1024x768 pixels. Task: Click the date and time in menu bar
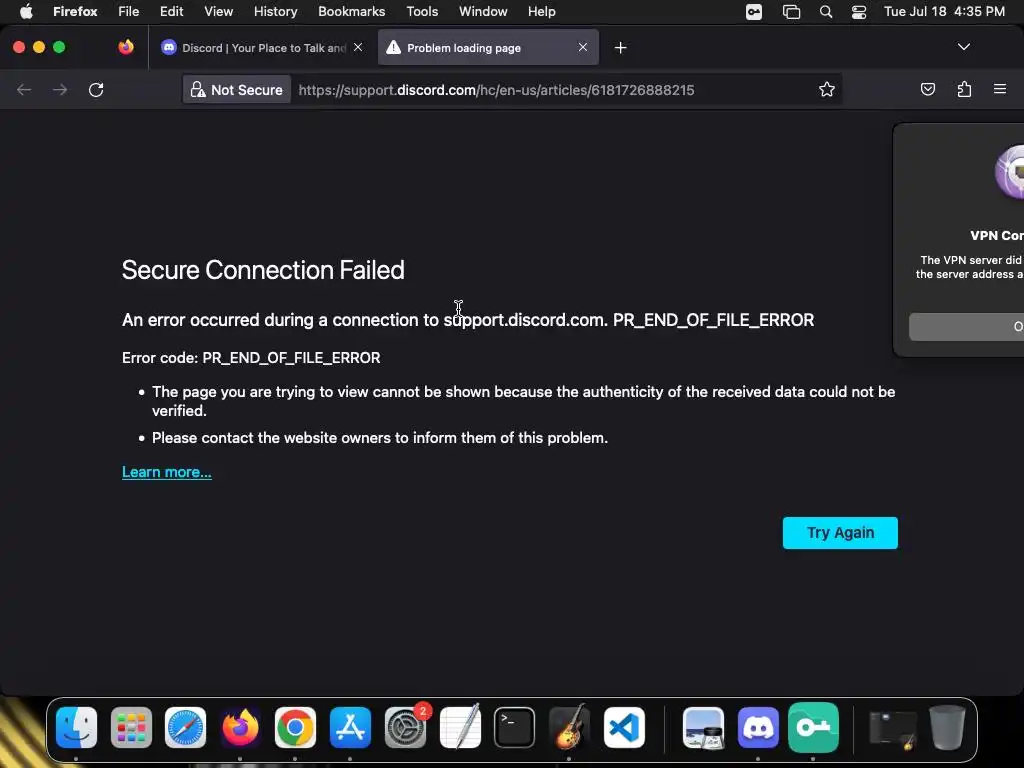coord(944,11)
